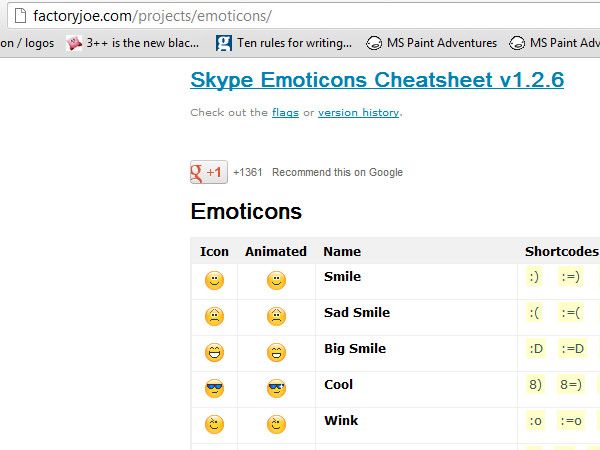600x450 pixels.
Task: Click the Guardian 'Ten rules for writing' bookmark favicon
Action: pyautogui.click(x=223, y=43)
